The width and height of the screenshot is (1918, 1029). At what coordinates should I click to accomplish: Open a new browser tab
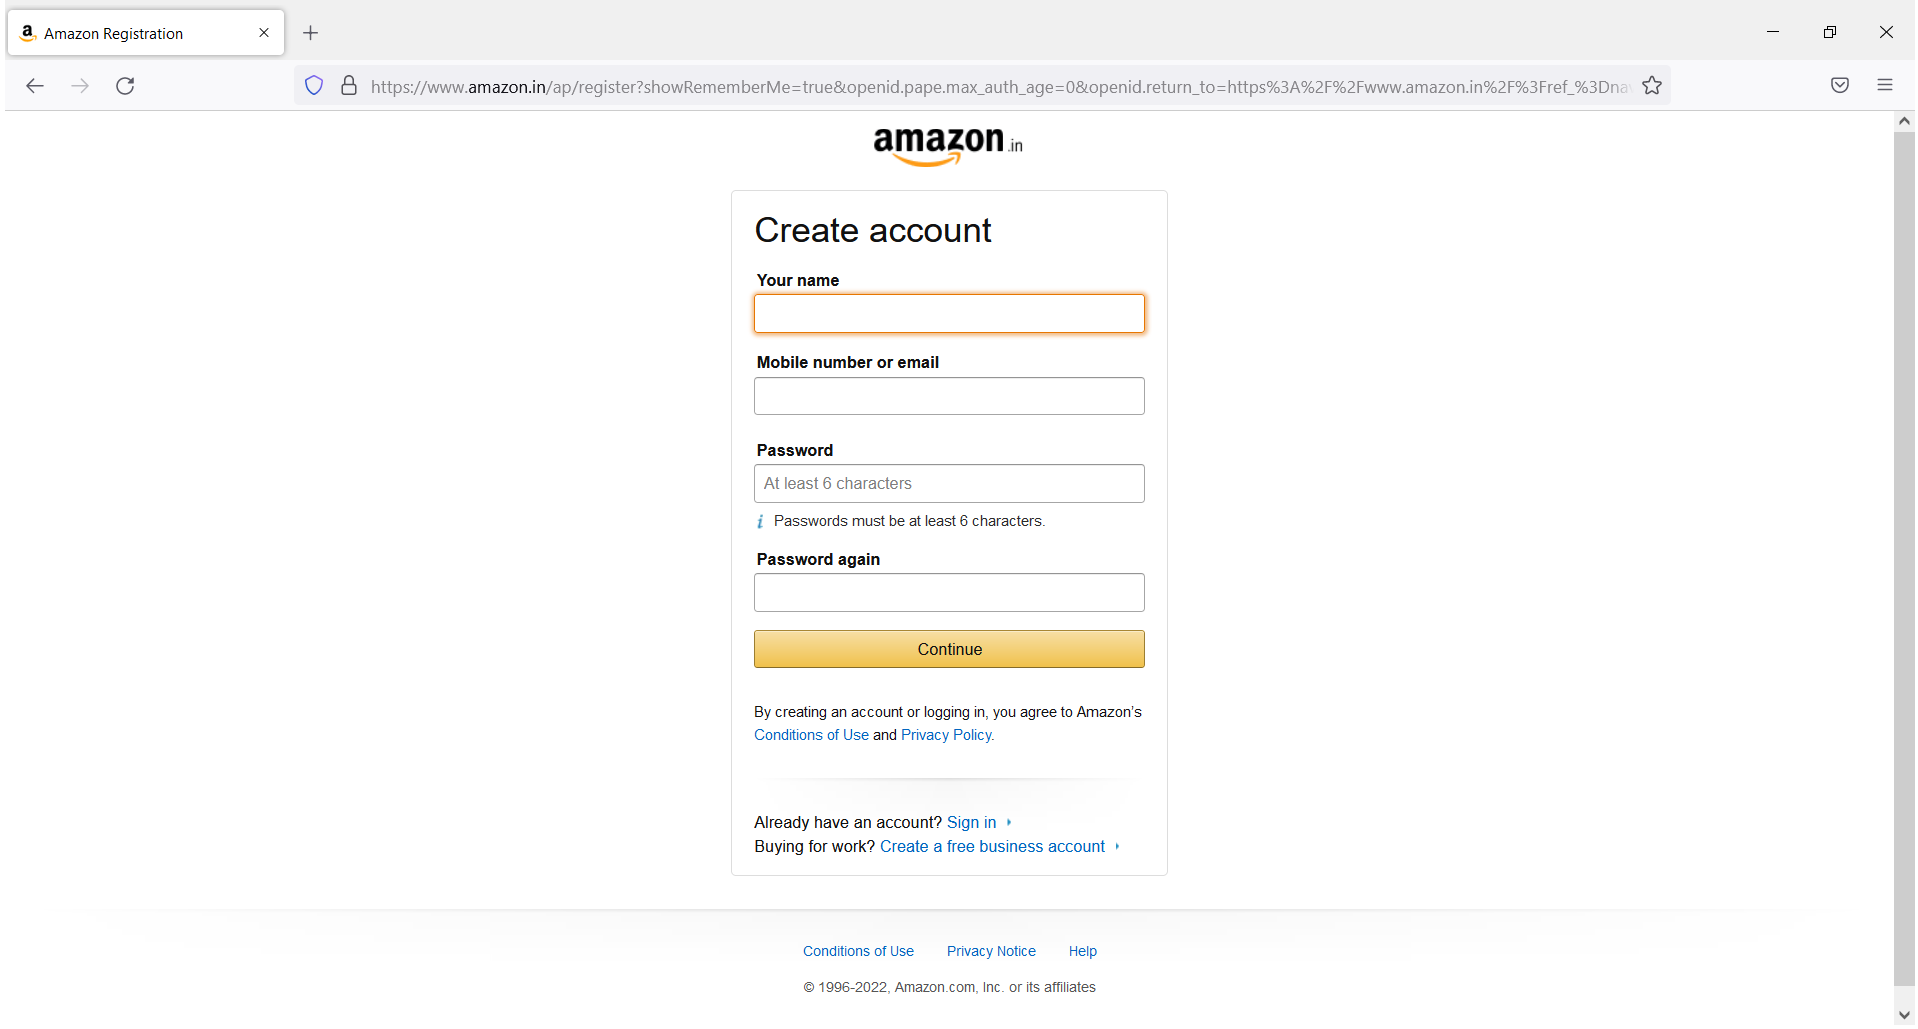click(310, 32)
